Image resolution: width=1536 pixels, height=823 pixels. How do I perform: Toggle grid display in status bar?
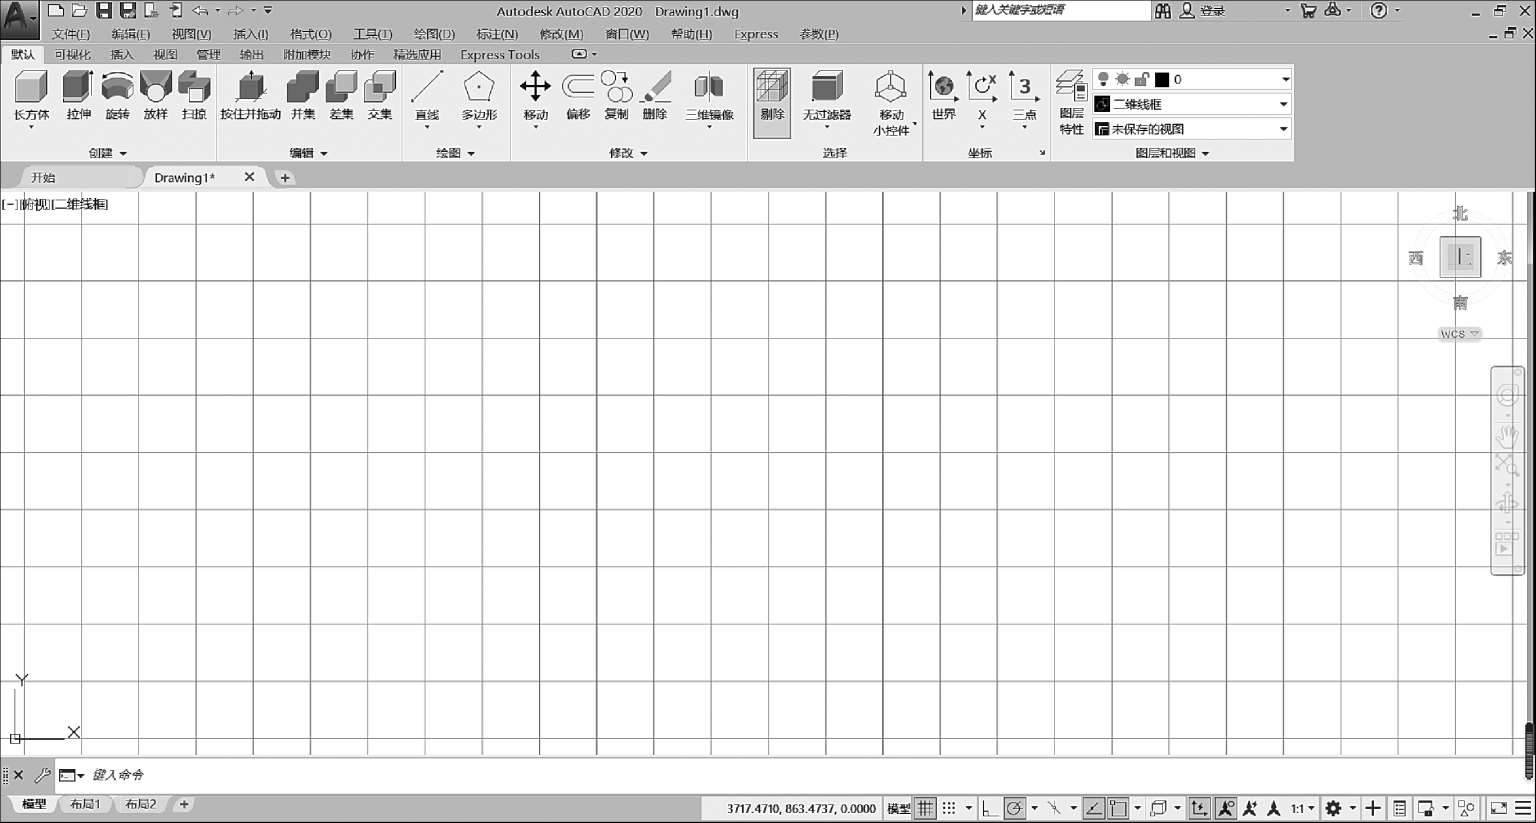click(926, 808)
